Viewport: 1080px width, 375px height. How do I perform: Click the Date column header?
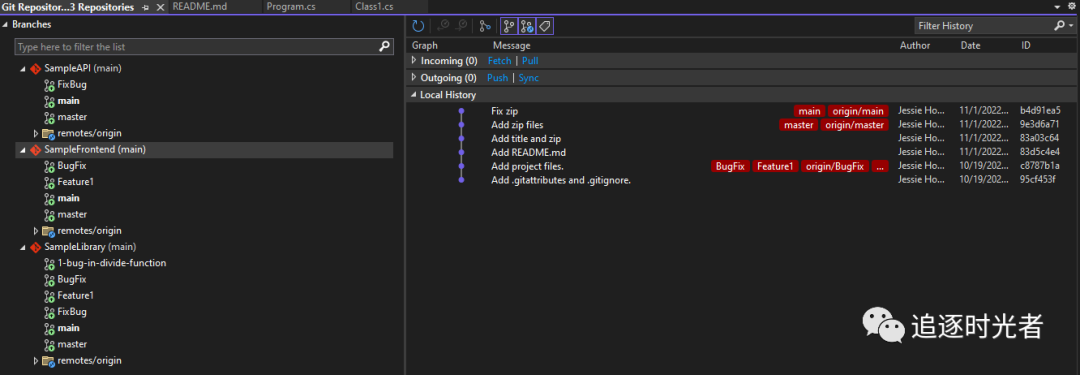970,45
